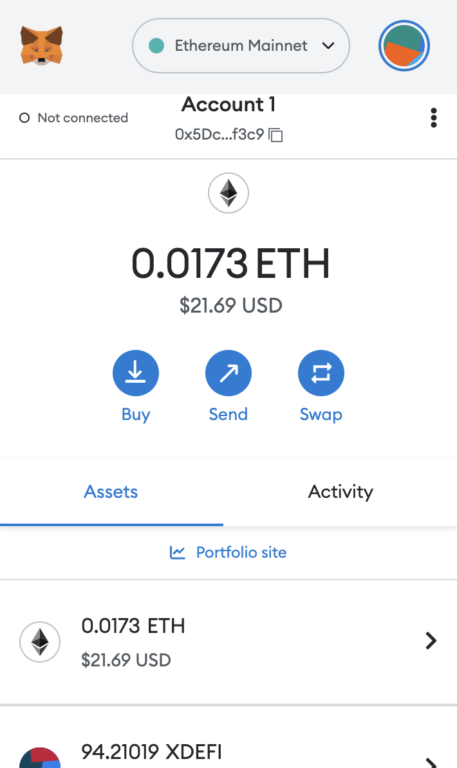Click the XDEFI token icon
The image size is (457, 768).
pyautogui.click(x=40, y=757)
